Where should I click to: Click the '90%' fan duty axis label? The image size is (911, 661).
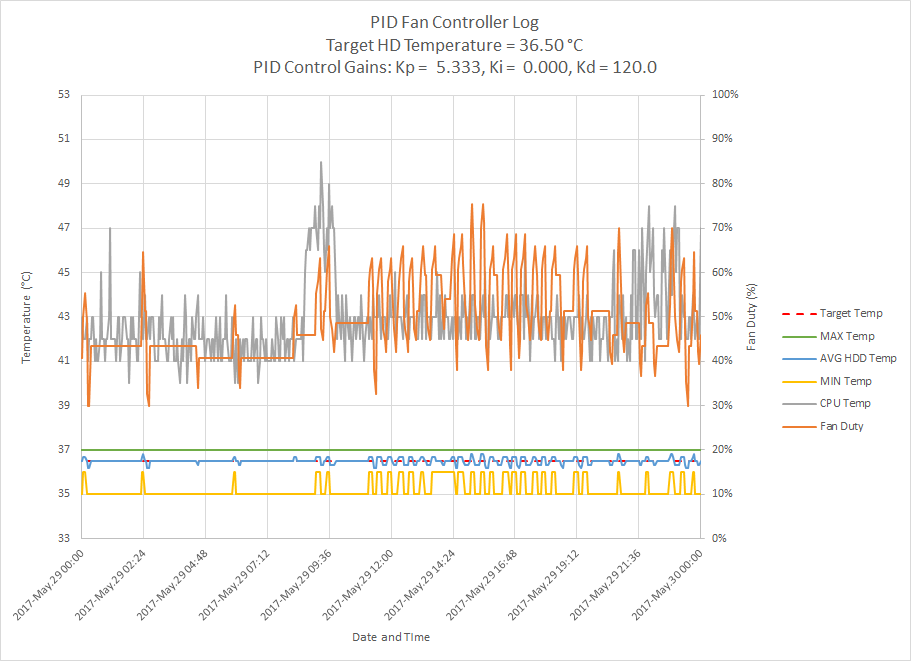pos(722,138)
